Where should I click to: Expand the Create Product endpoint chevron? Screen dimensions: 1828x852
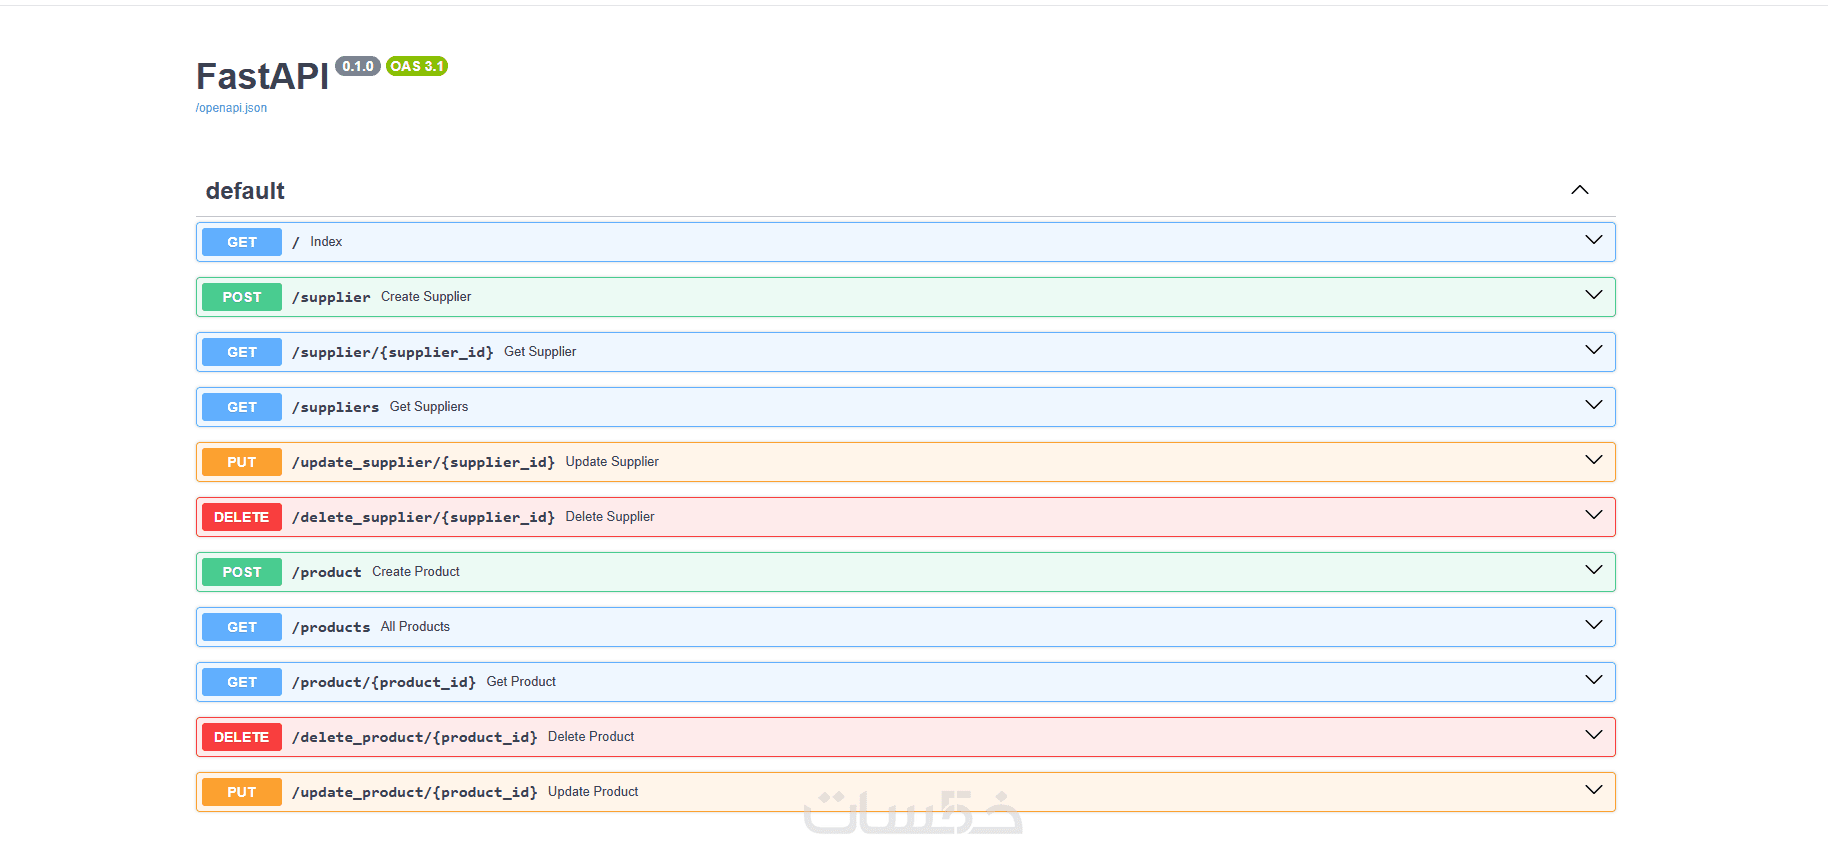tap(1594, 570)
